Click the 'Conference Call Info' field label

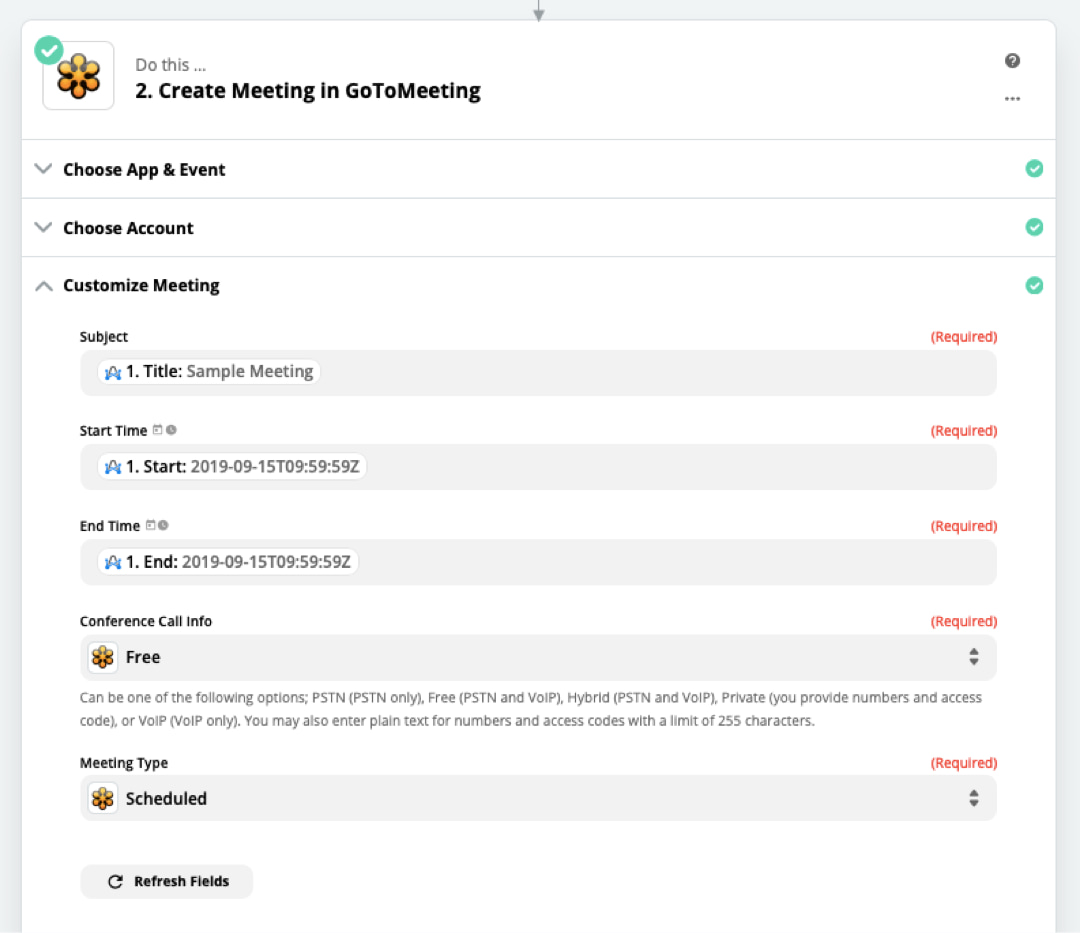click(x=146, y=621)
